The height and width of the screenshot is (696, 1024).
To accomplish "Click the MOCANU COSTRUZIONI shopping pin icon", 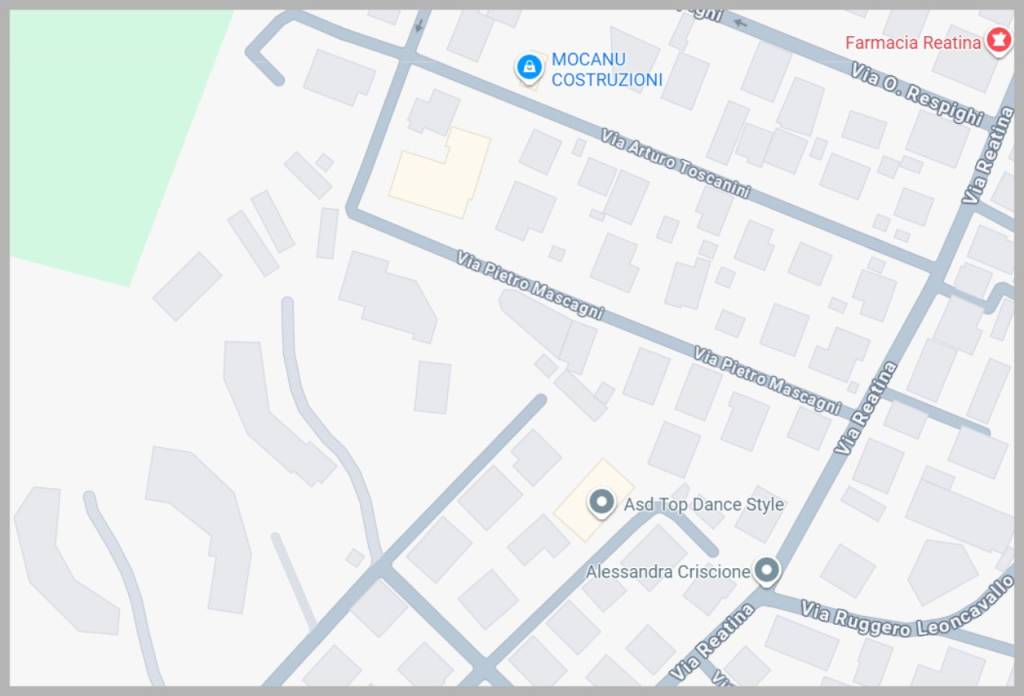I will click(x=529, y=68).
